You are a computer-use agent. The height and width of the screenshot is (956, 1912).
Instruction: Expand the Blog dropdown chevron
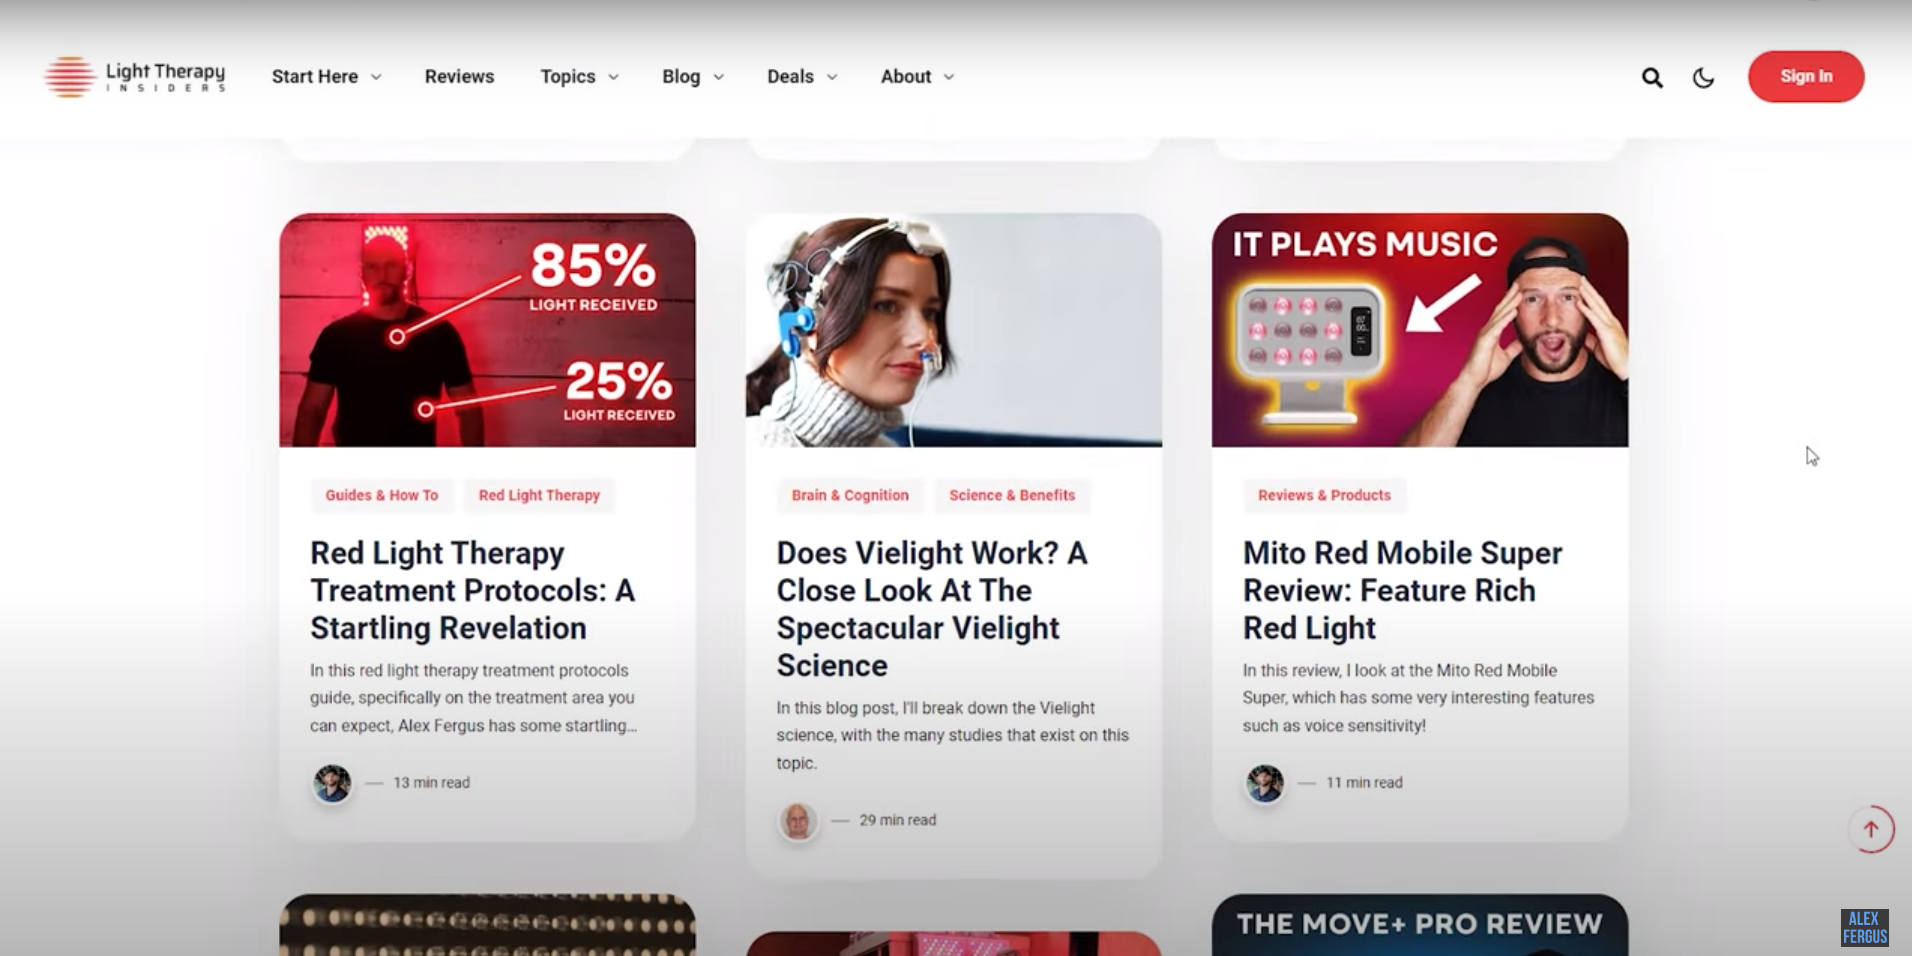[x=718, y=77]
